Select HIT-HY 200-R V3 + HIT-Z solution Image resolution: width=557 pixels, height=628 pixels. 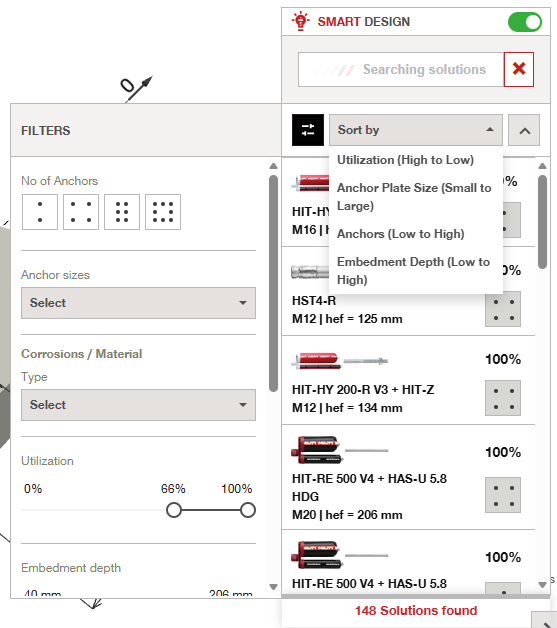pyautogui.click(x=408, y=380)
